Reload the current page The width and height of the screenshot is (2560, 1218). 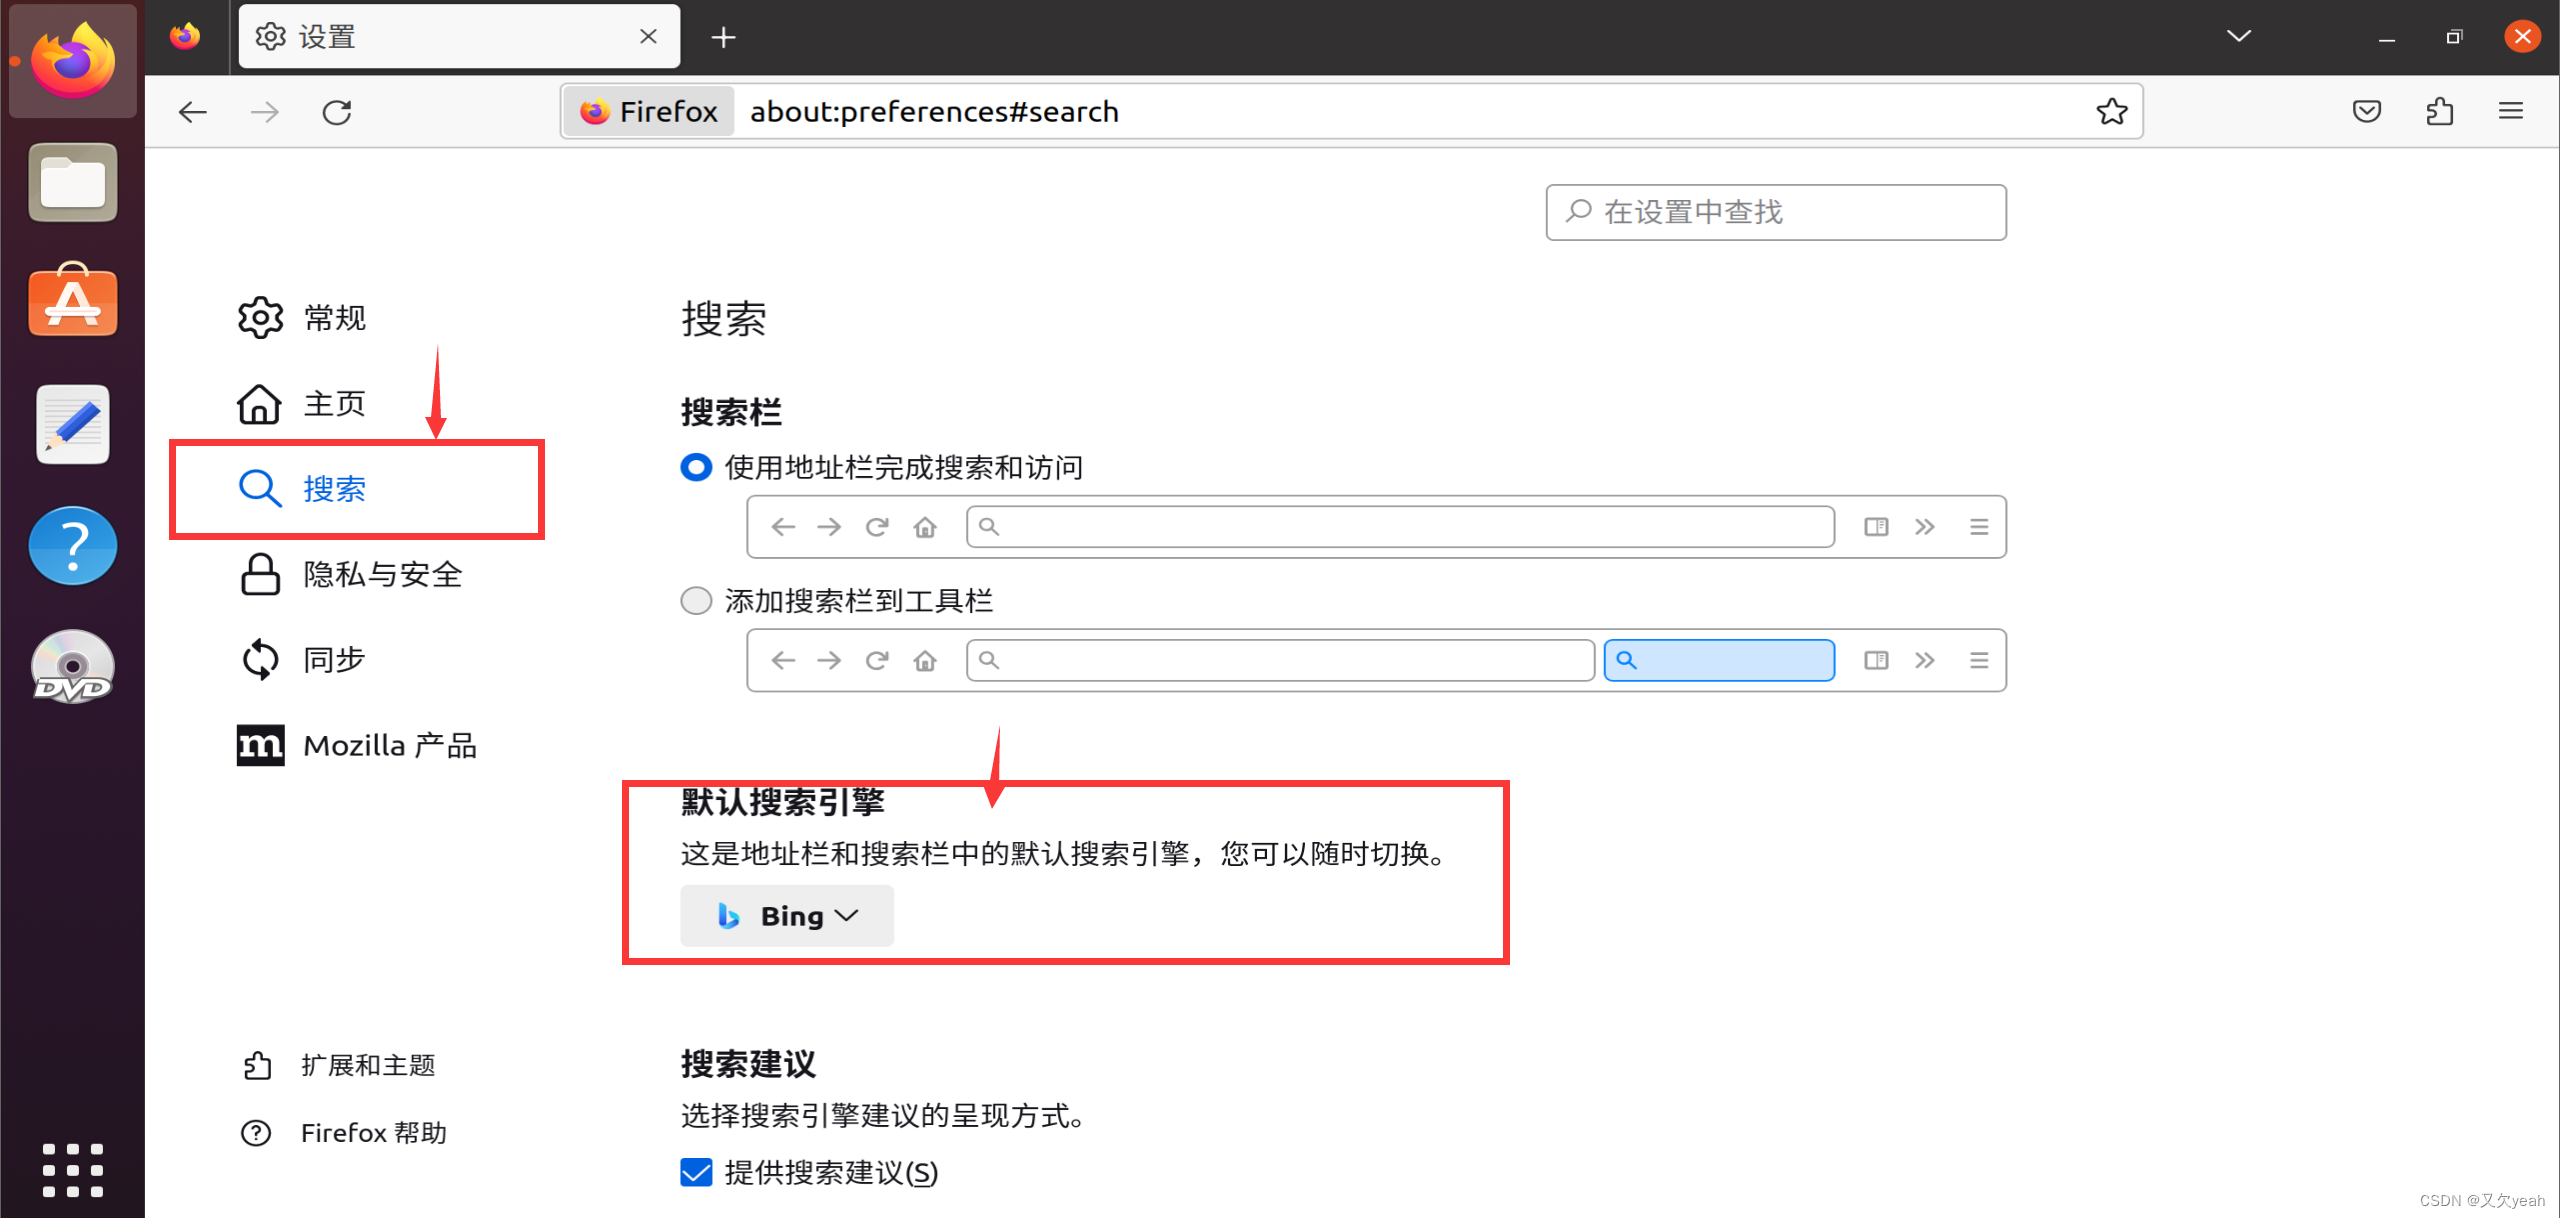click(337, 112)
